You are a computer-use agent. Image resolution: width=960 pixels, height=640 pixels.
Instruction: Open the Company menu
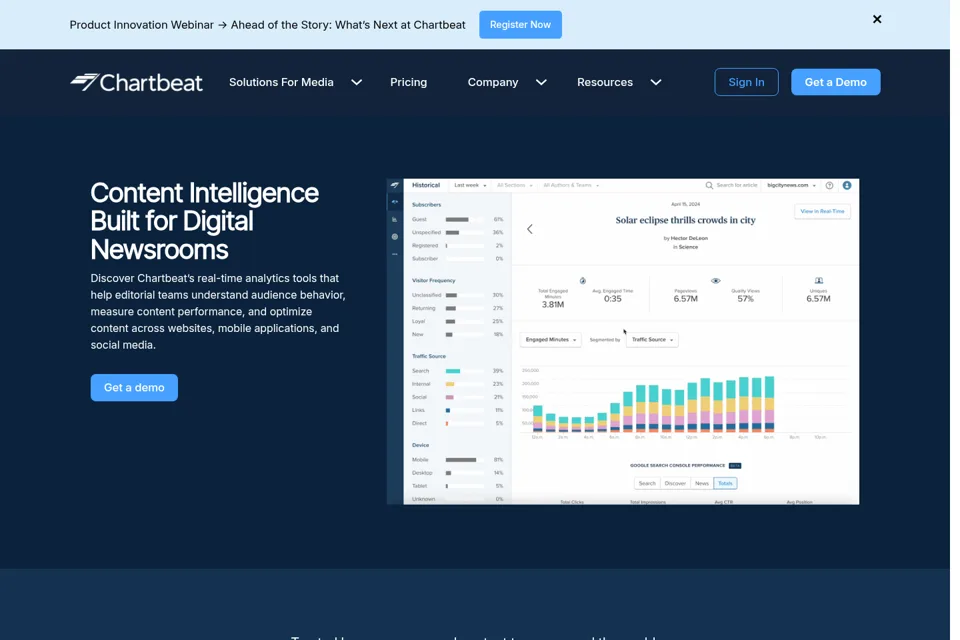(x=493, y=82)
